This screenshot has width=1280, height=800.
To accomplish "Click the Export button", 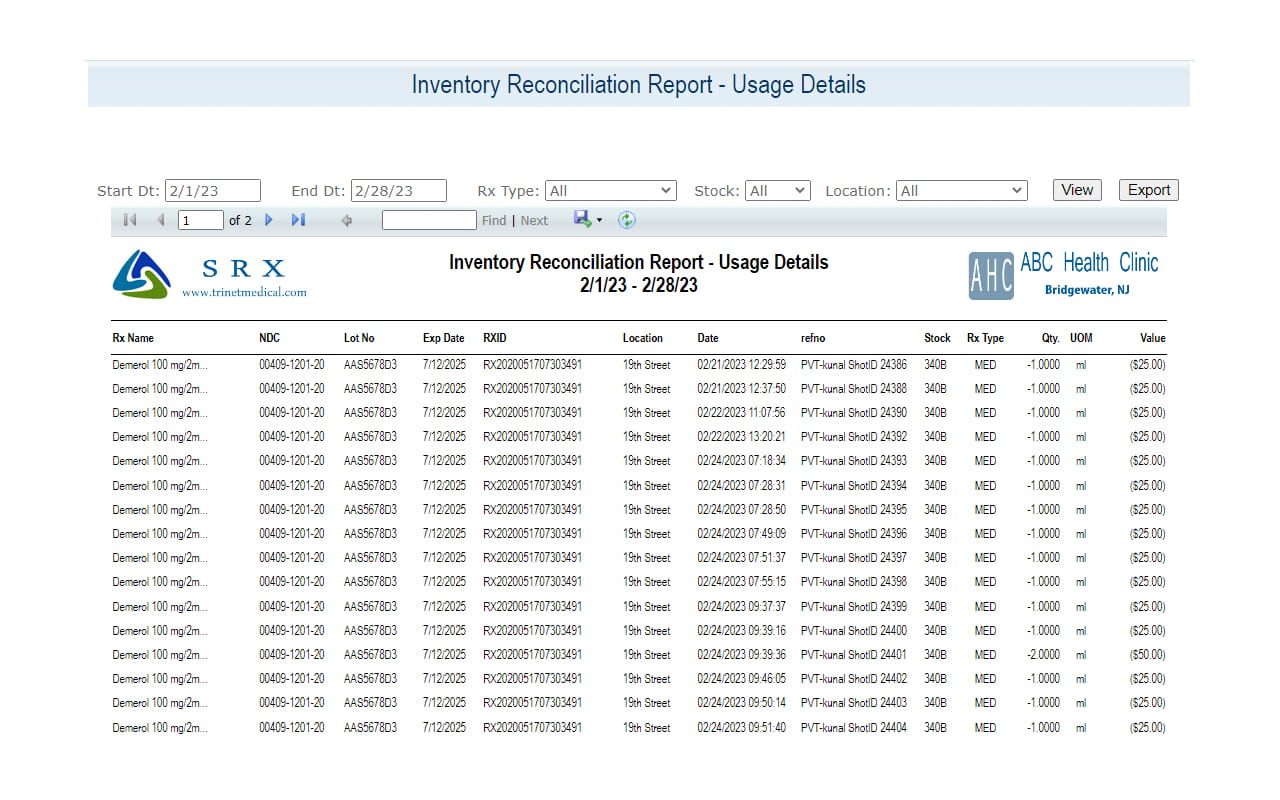I will click(x=1149, y=190).
